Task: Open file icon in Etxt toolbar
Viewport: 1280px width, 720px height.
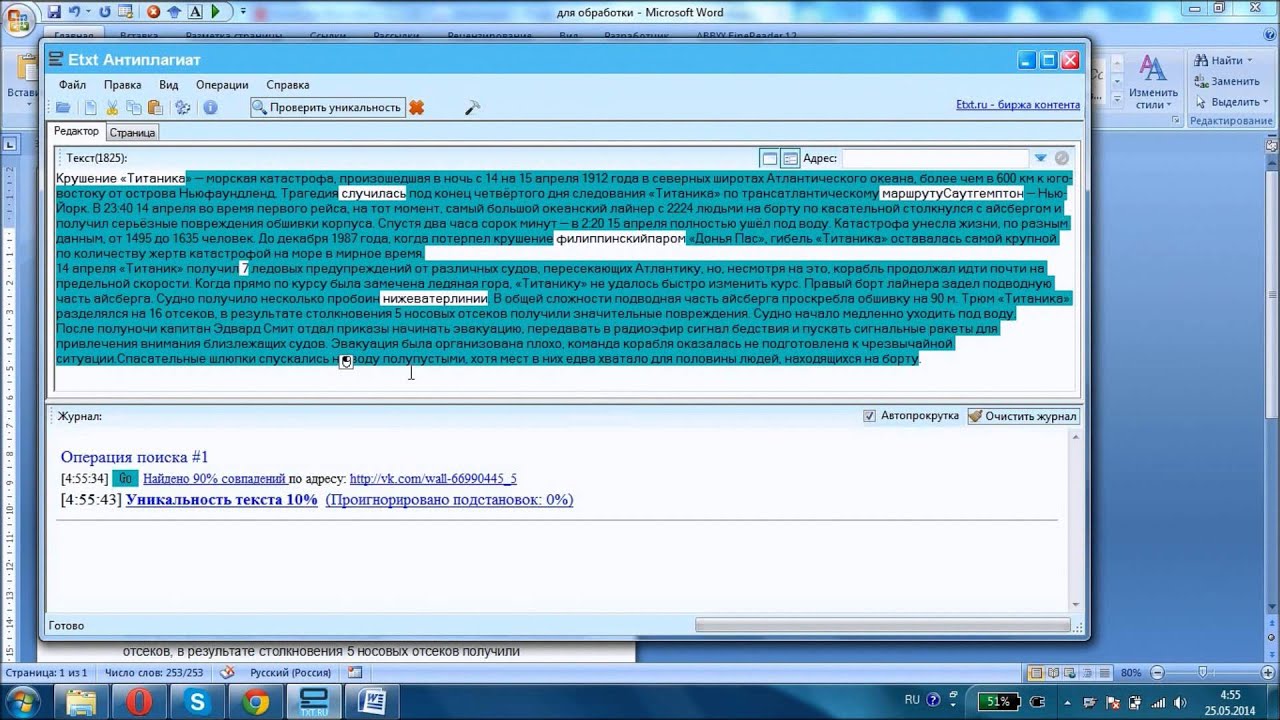Action: (63, 108)
